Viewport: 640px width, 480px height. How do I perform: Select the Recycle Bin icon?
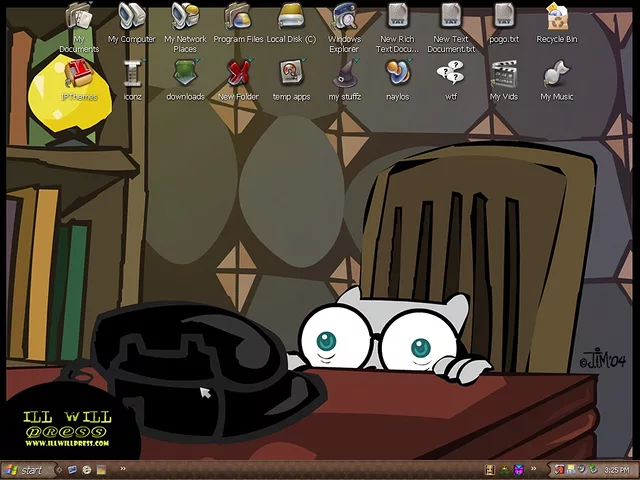click(557, 17)
